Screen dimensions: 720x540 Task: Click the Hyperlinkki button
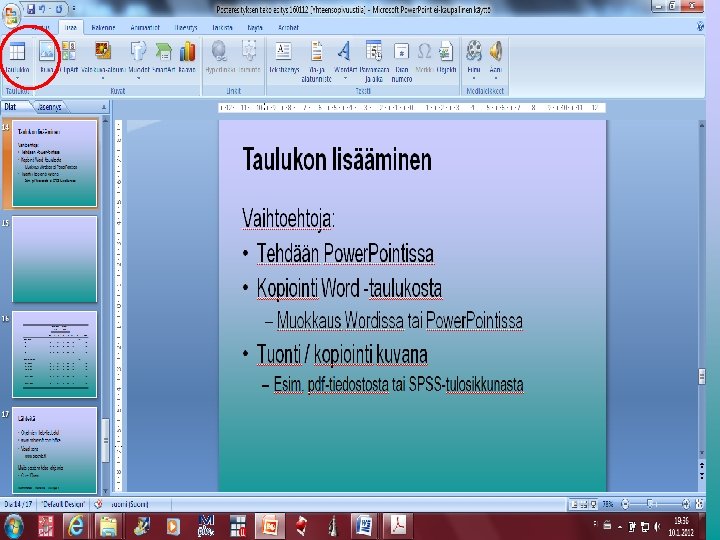(220, 57)
